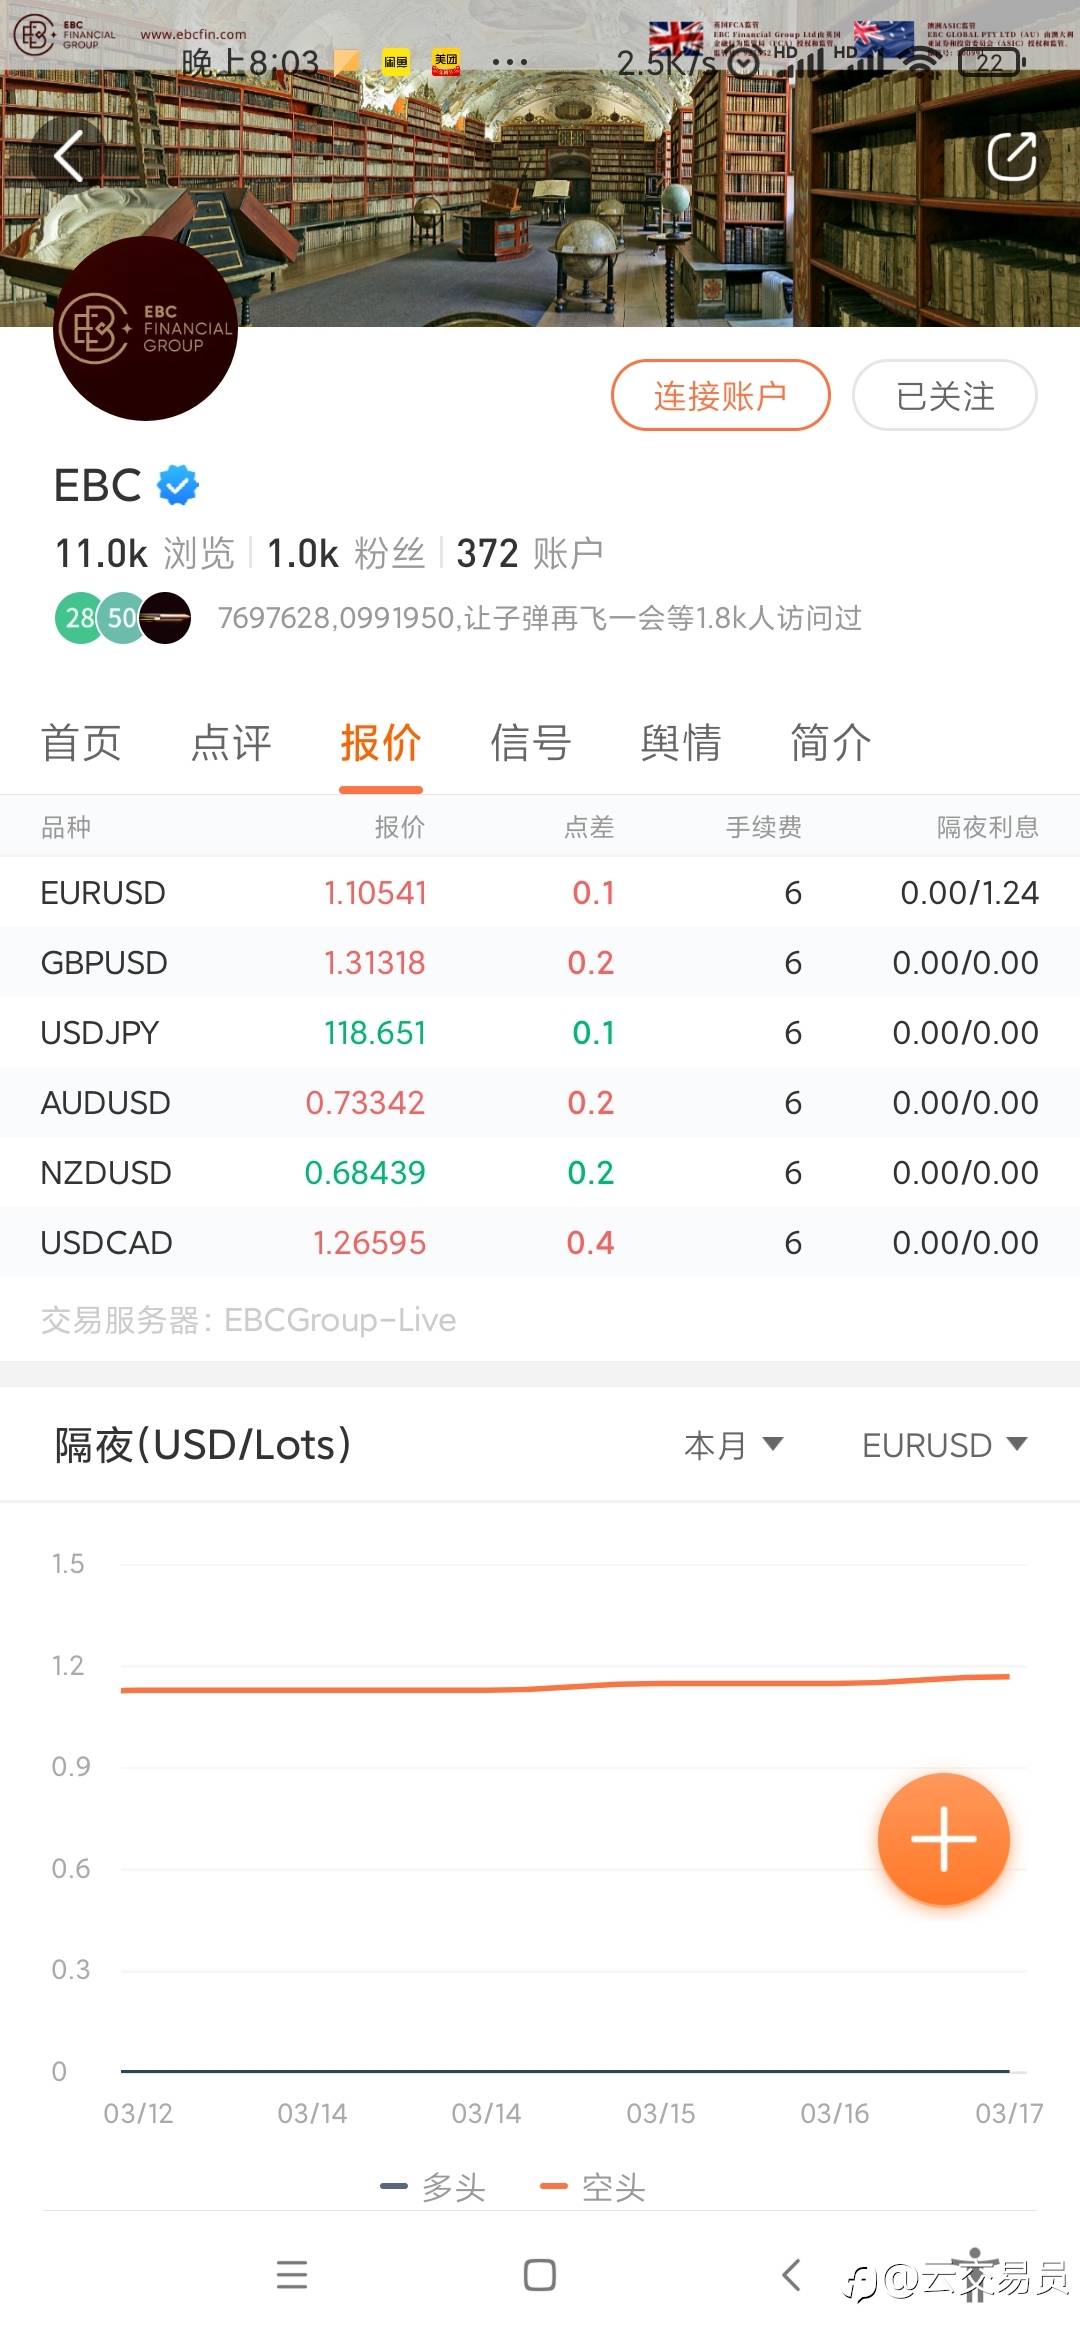Switch to the 信号 tab
The width and height of the screenshot is (1080, 2340).
click(x=530, y=743)
